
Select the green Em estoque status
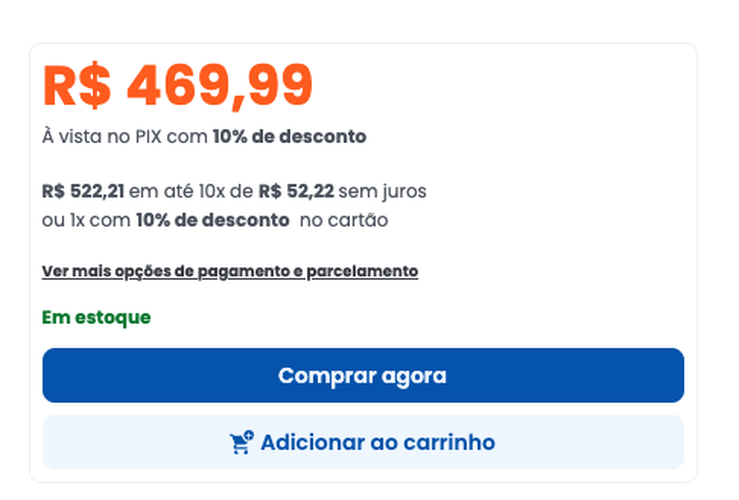(96, 317)
